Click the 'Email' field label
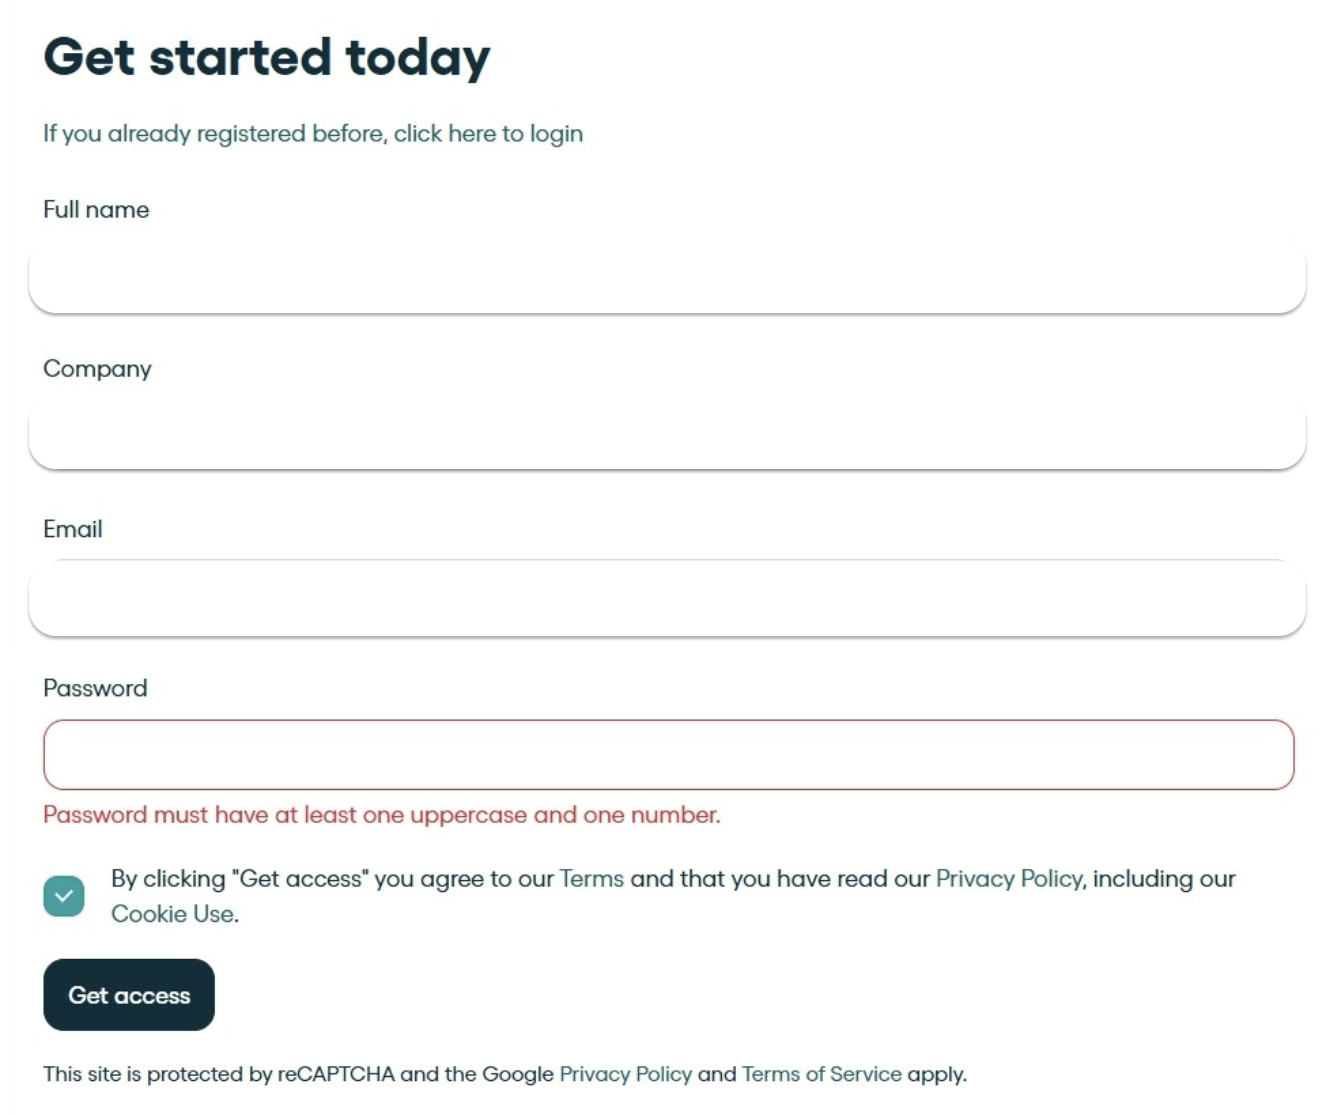Viewport: 1330px width, 1116px height. click(x=73, y=529)
